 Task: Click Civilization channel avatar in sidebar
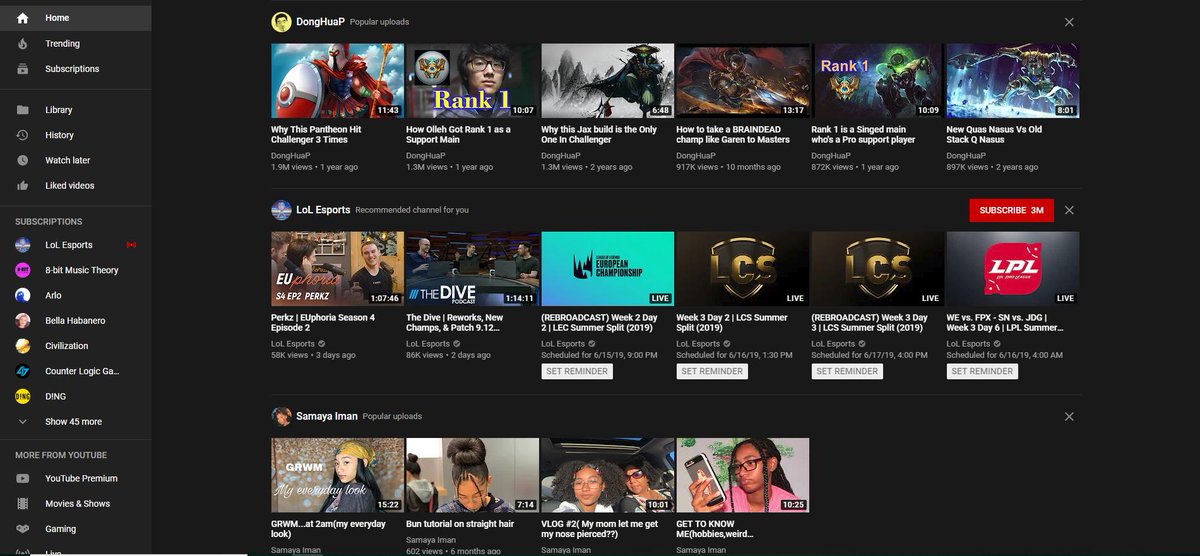tap(23, 346)
